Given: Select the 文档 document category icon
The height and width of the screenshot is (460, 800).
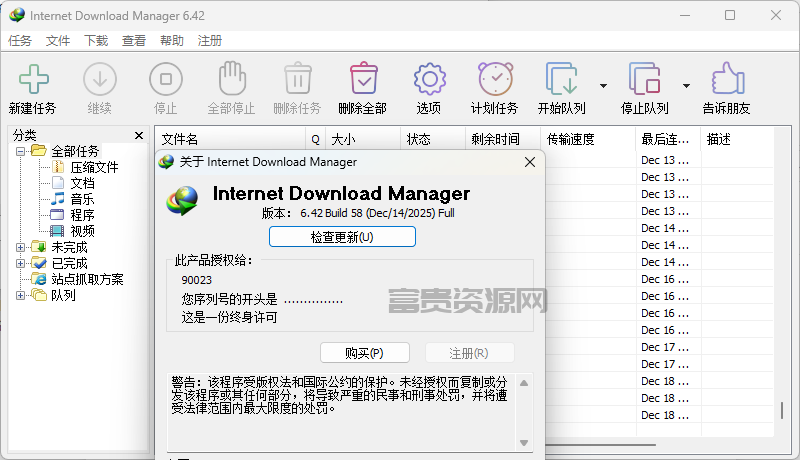Looking at the screenshot, I should [x=58, y=183].
